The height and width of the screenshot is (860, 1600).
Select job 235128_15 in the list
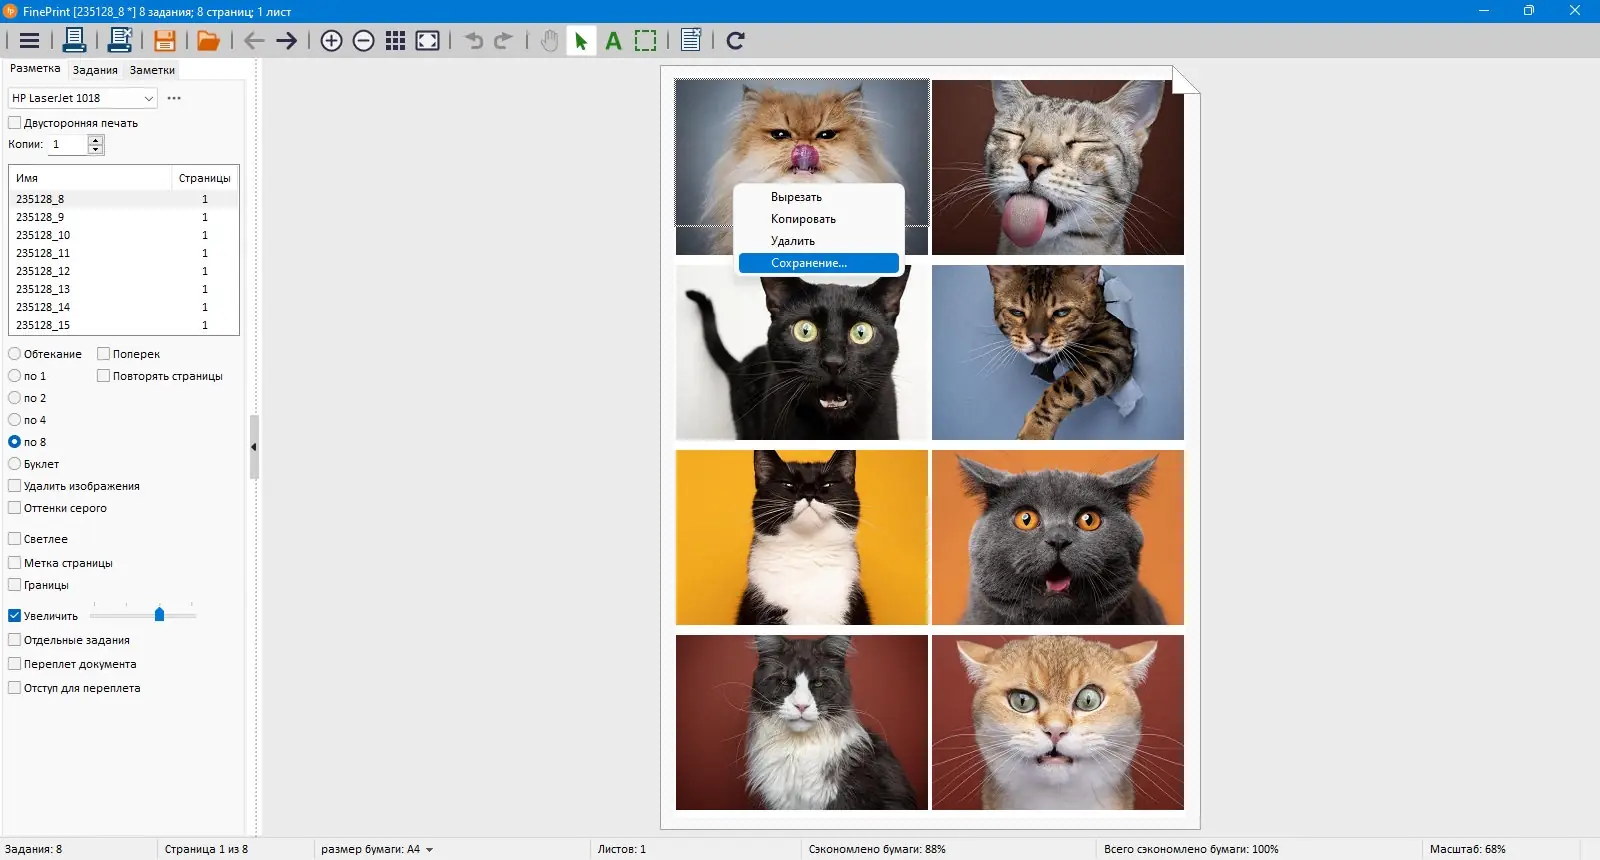(x=124, y=325)
